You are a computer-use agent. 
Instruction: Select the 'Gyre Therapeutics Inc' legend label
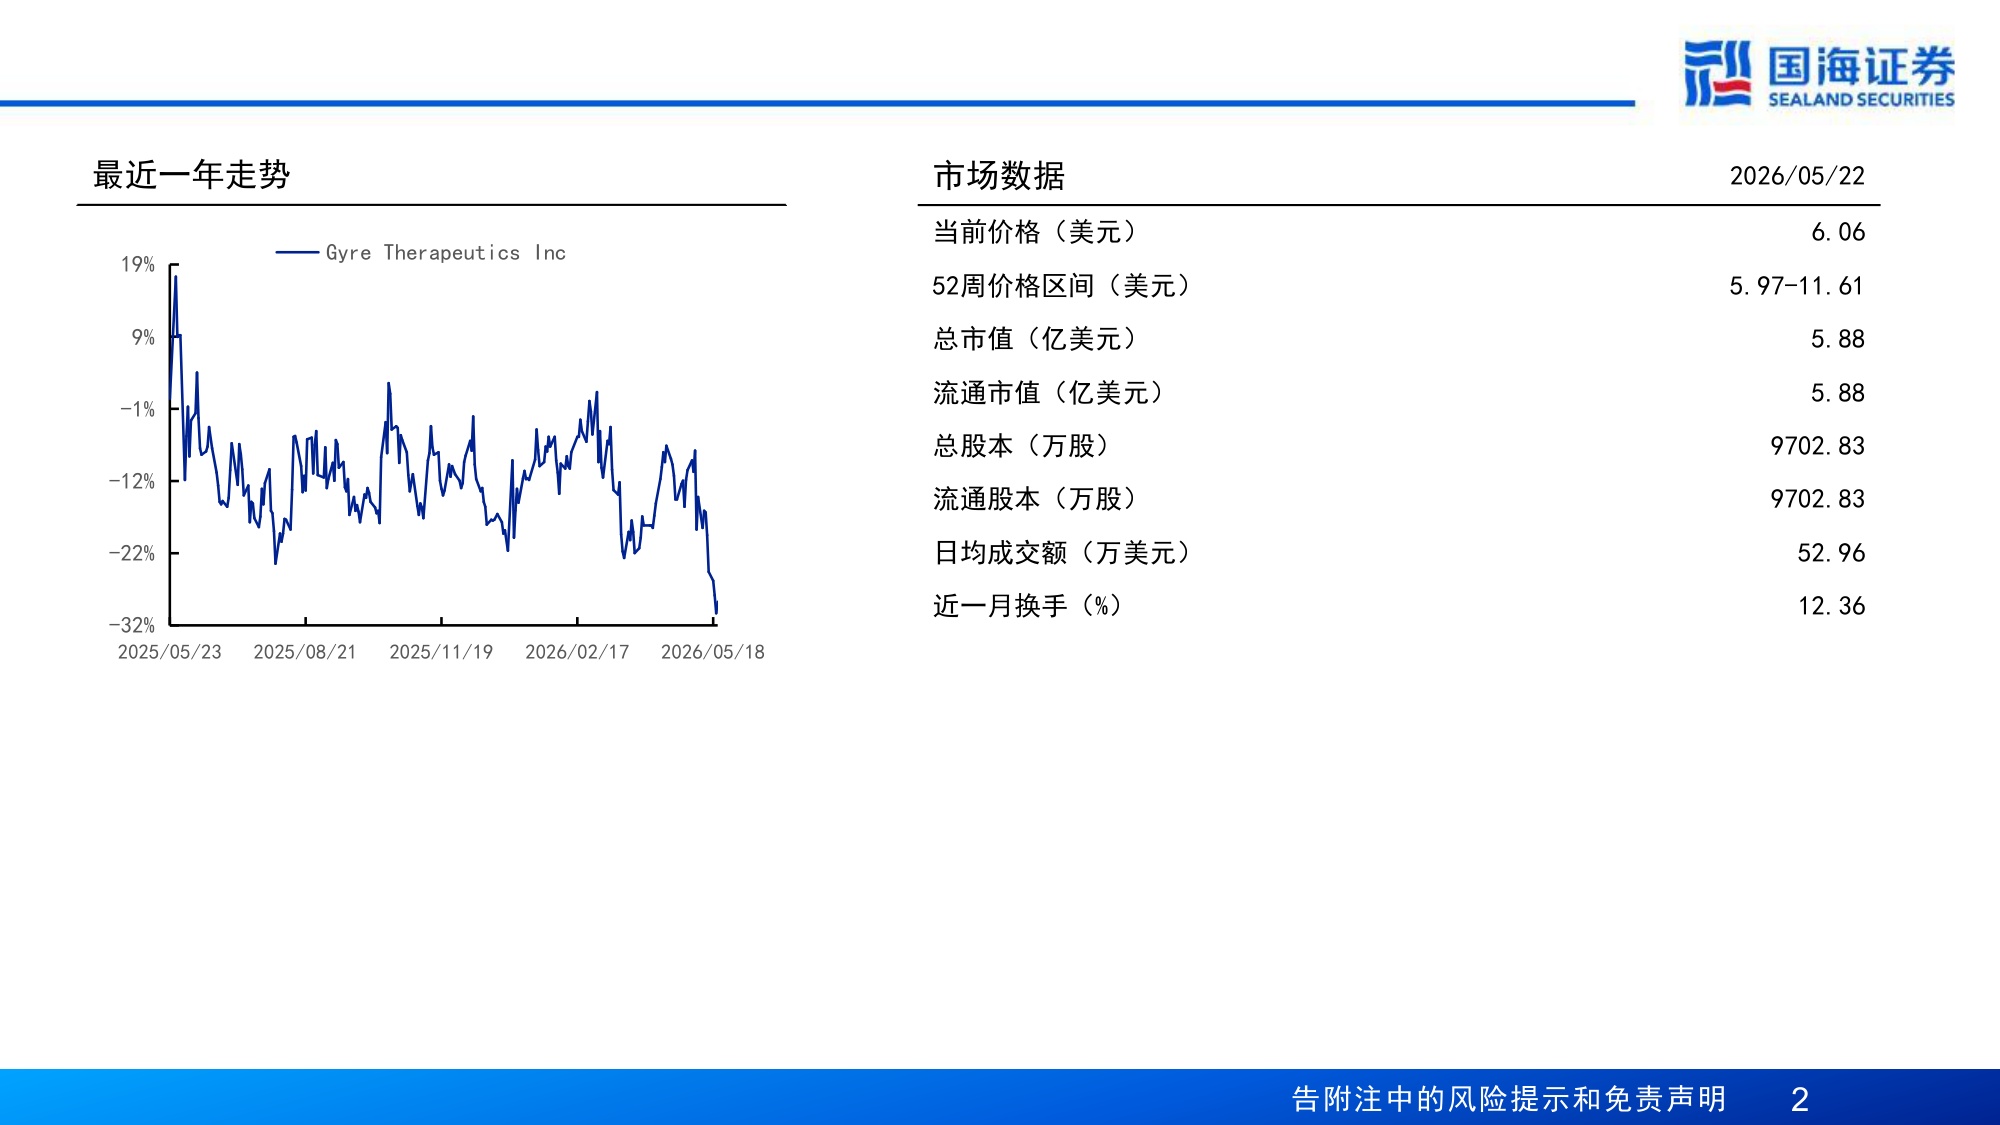[446, 253]
